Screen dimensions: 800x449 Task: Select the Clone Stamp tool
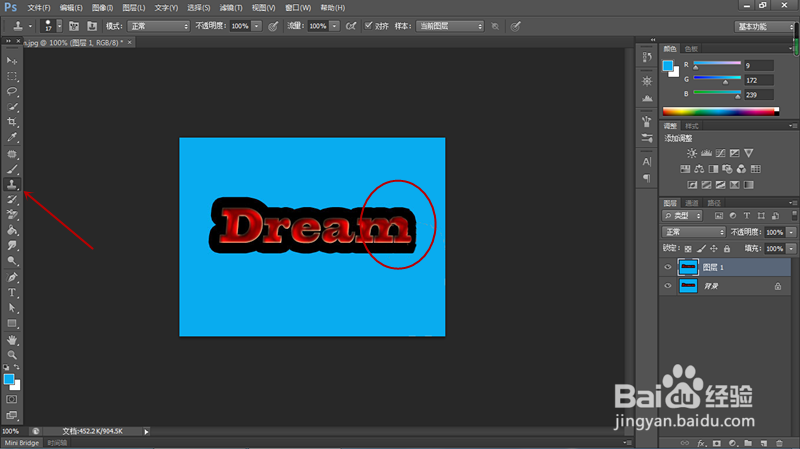(12, 185)
